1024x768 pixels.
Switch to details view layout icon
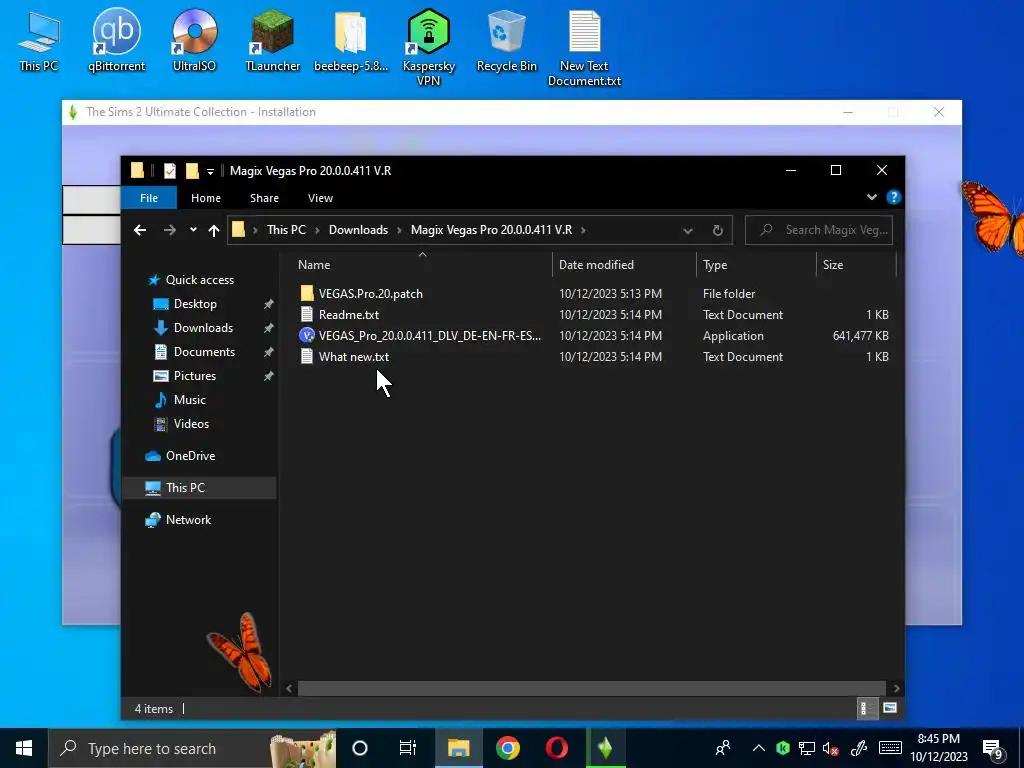click(867, 708)
